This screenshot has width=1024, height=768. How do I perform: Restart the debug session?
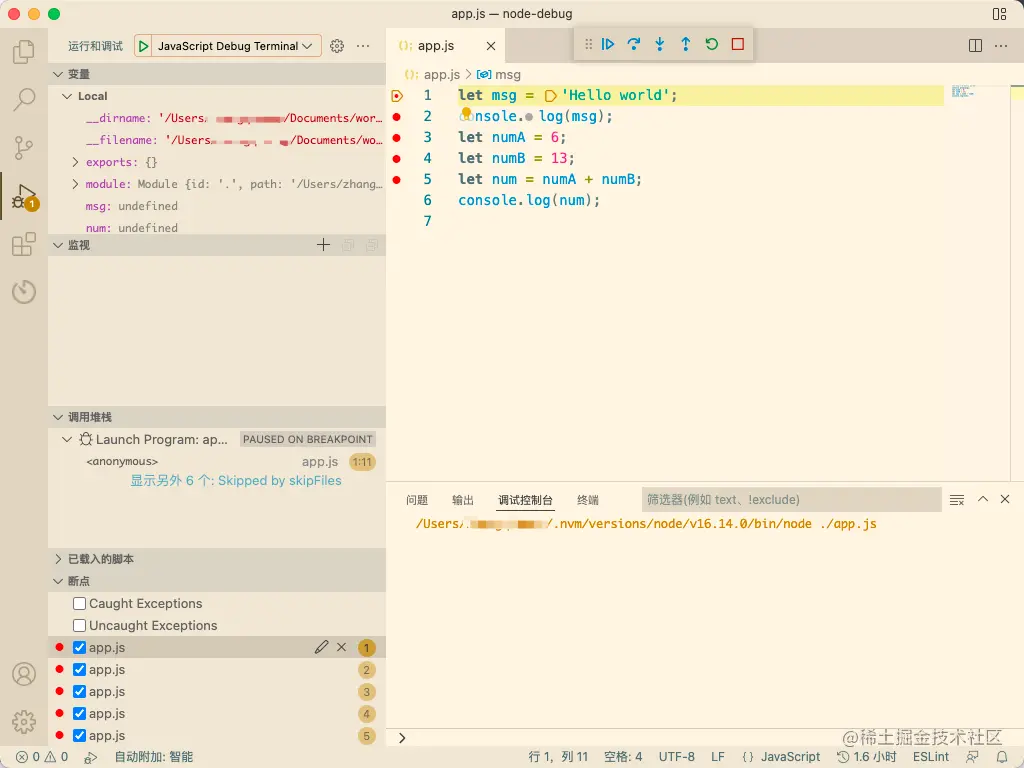point(712,44)
